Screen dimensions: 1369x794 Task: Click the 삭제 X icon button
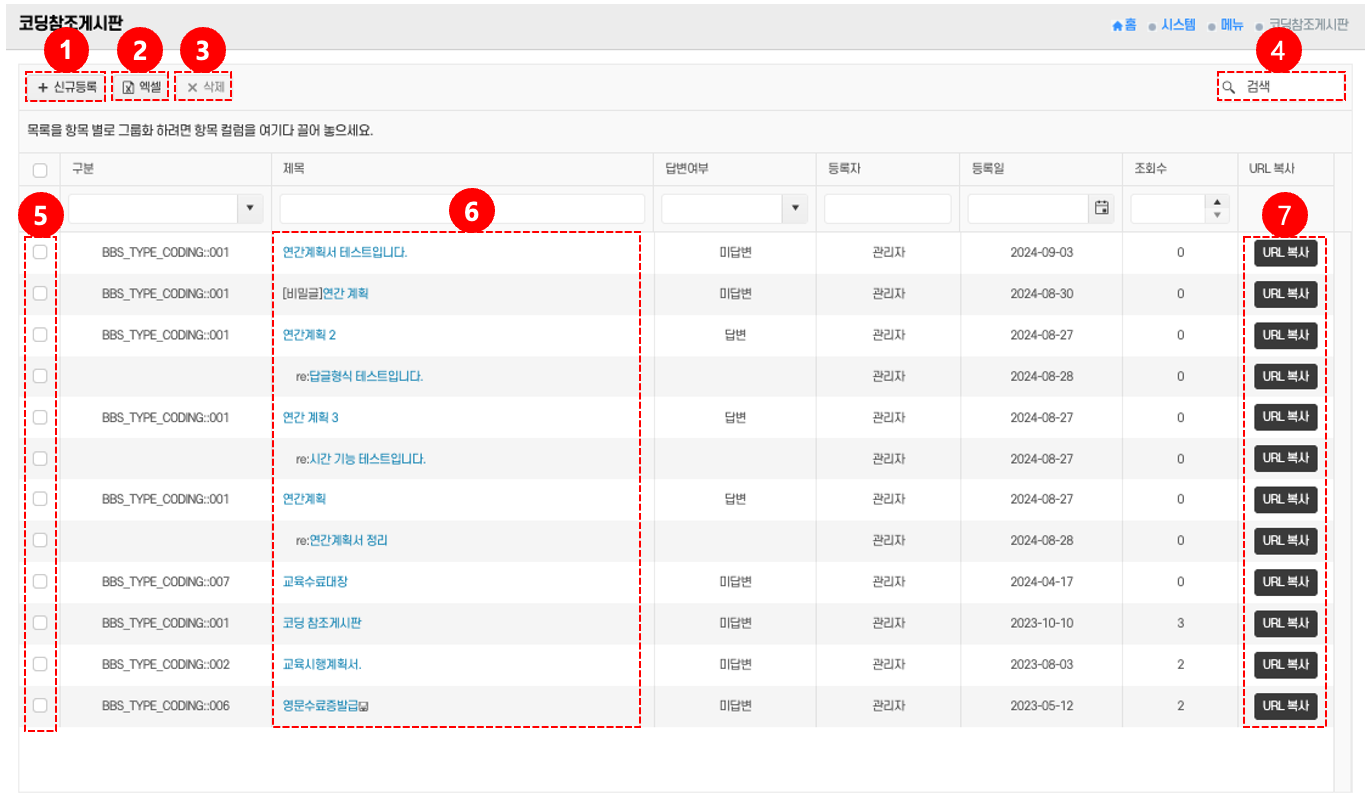(192, 88)
